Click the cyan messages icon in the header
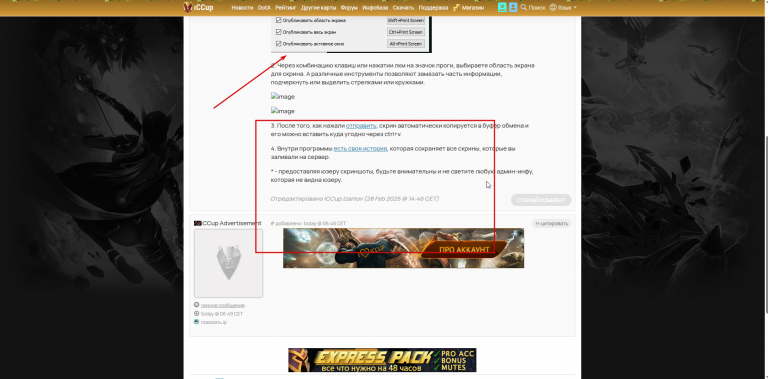 click(x=502, y=7)
